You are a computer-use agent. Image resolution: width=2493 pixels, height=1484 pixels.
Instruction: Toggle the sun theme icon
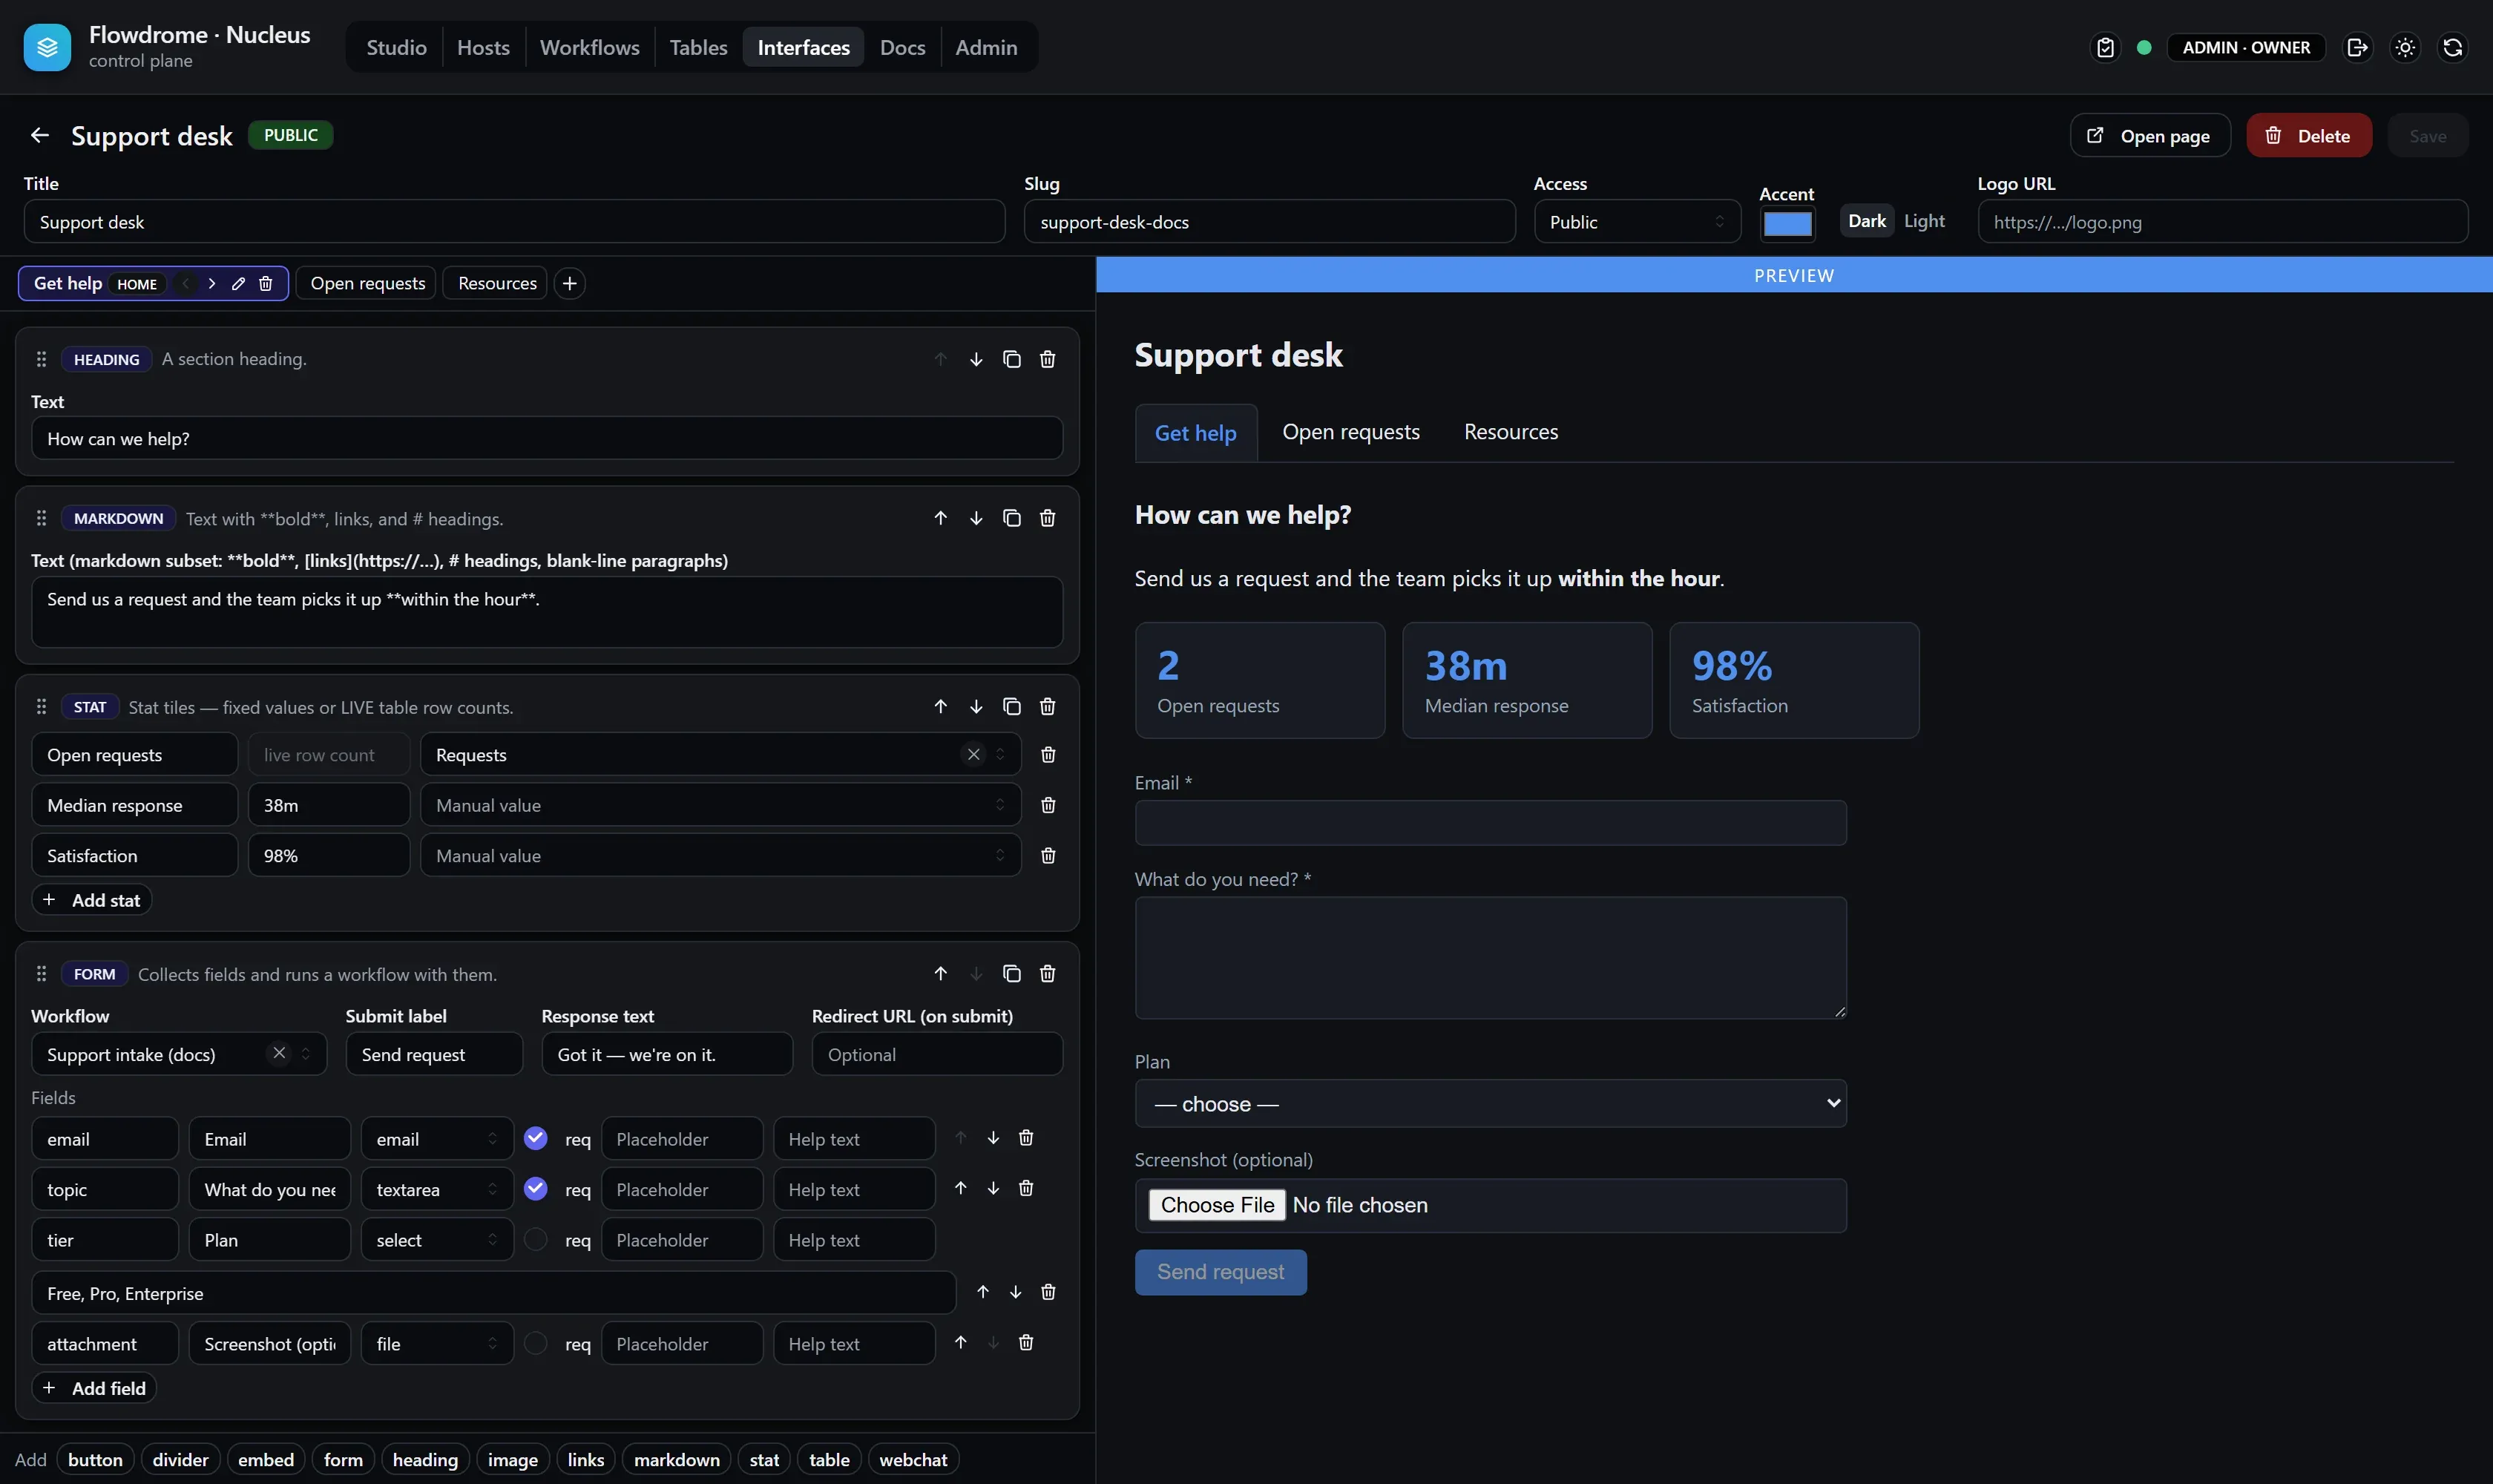point(2405,47)
